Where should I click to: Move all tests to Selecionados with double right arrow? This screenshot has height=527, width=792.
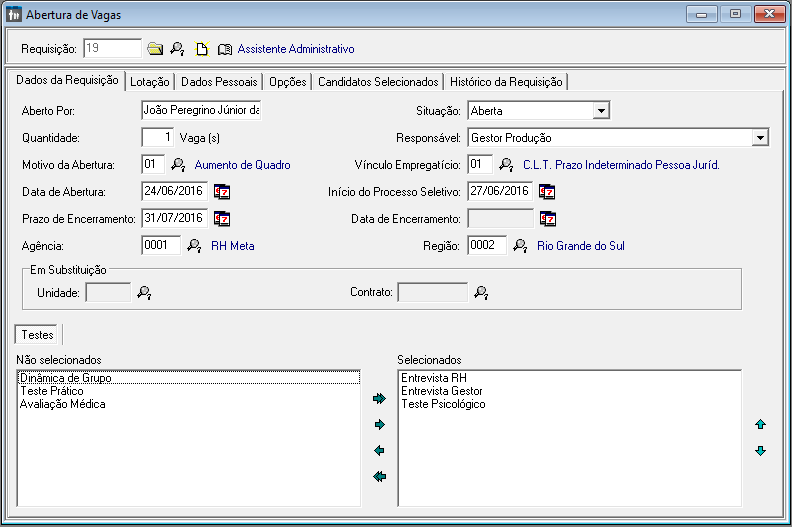coord(379,399)
